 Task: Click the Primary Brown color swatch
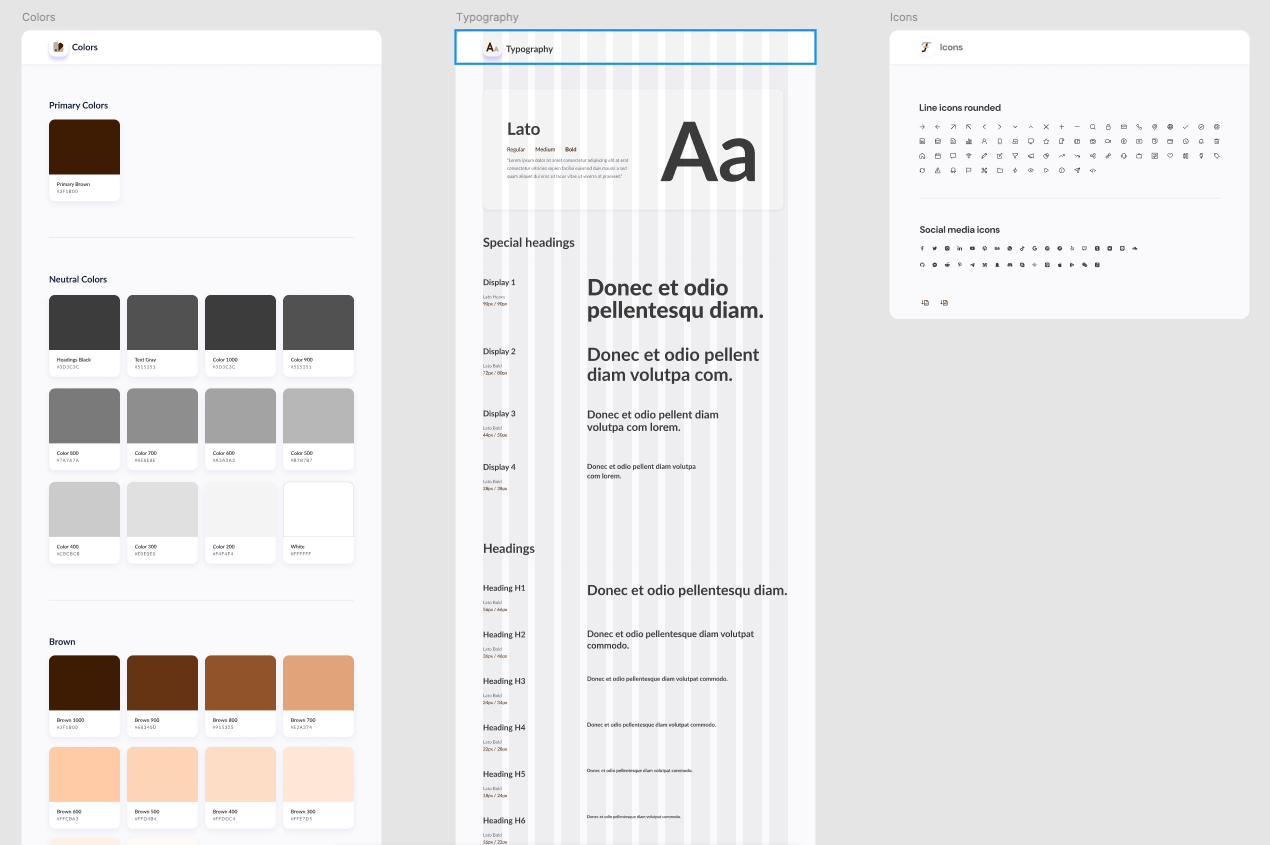coord(84,147)
